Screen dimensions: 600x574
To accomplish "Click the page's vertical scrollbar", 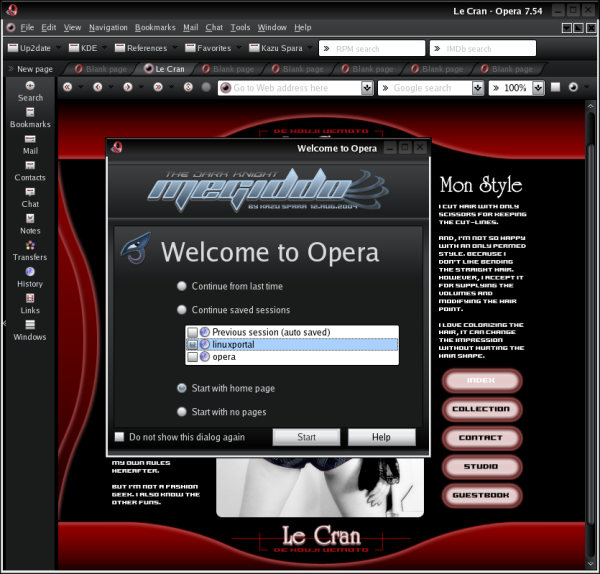I will pyautogui.click(x=591, y=335).
